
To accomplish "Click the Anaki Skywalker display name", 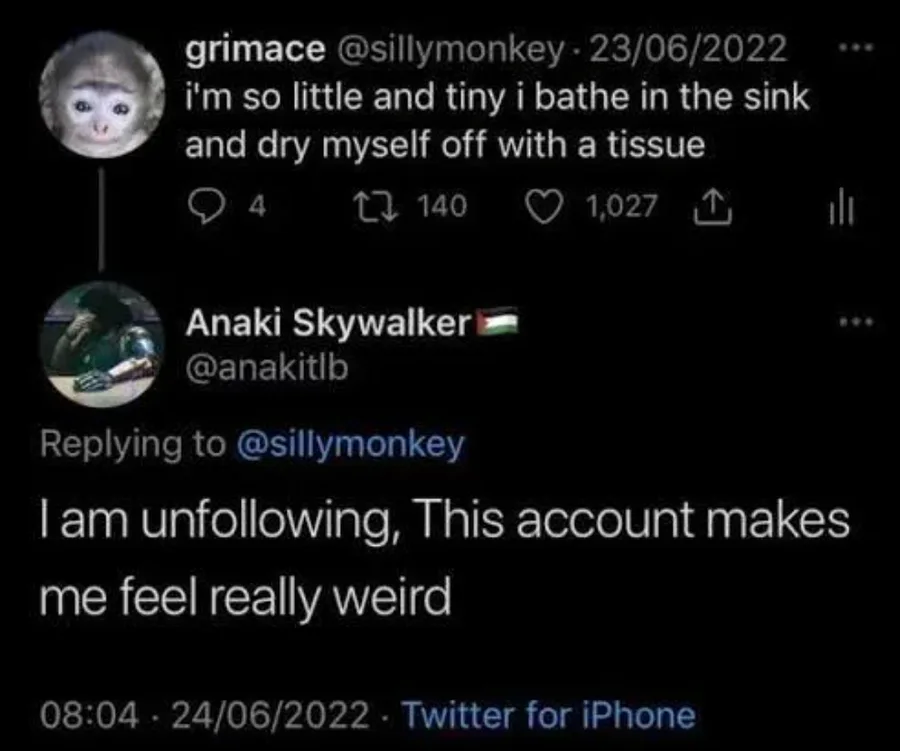I will coord(328,324).
